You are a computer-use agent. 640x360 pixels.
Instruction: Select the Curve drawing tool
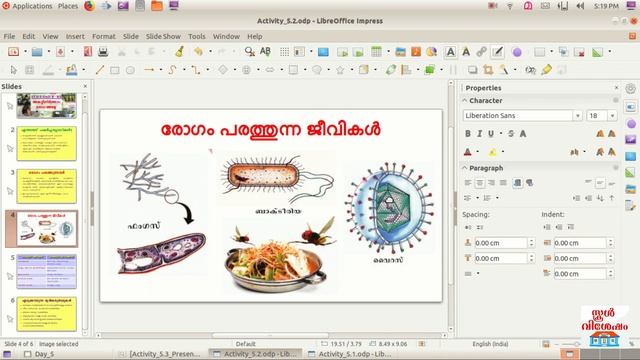tap(172, 70)
